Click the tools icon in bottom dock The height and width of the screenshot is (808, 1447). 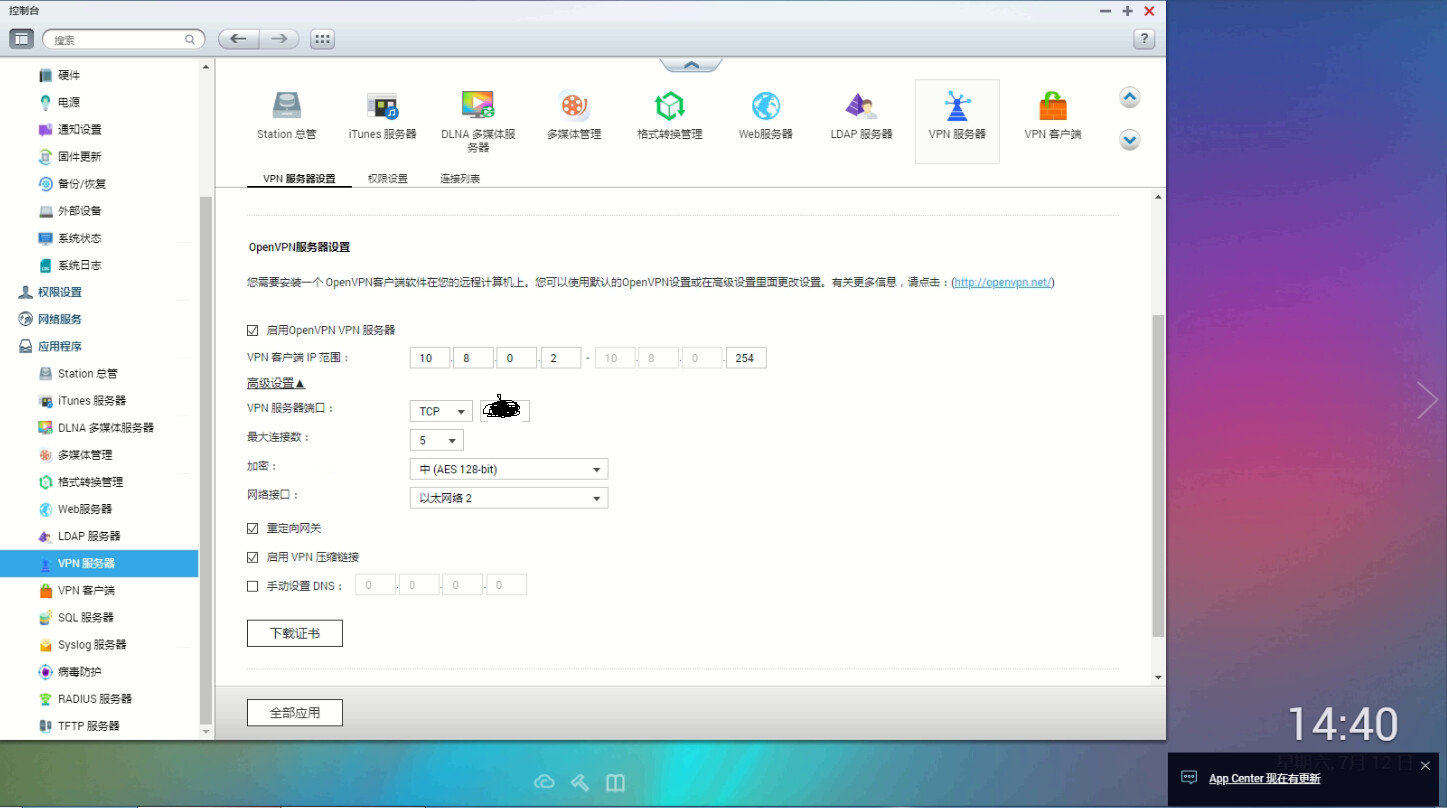point(580,782)
